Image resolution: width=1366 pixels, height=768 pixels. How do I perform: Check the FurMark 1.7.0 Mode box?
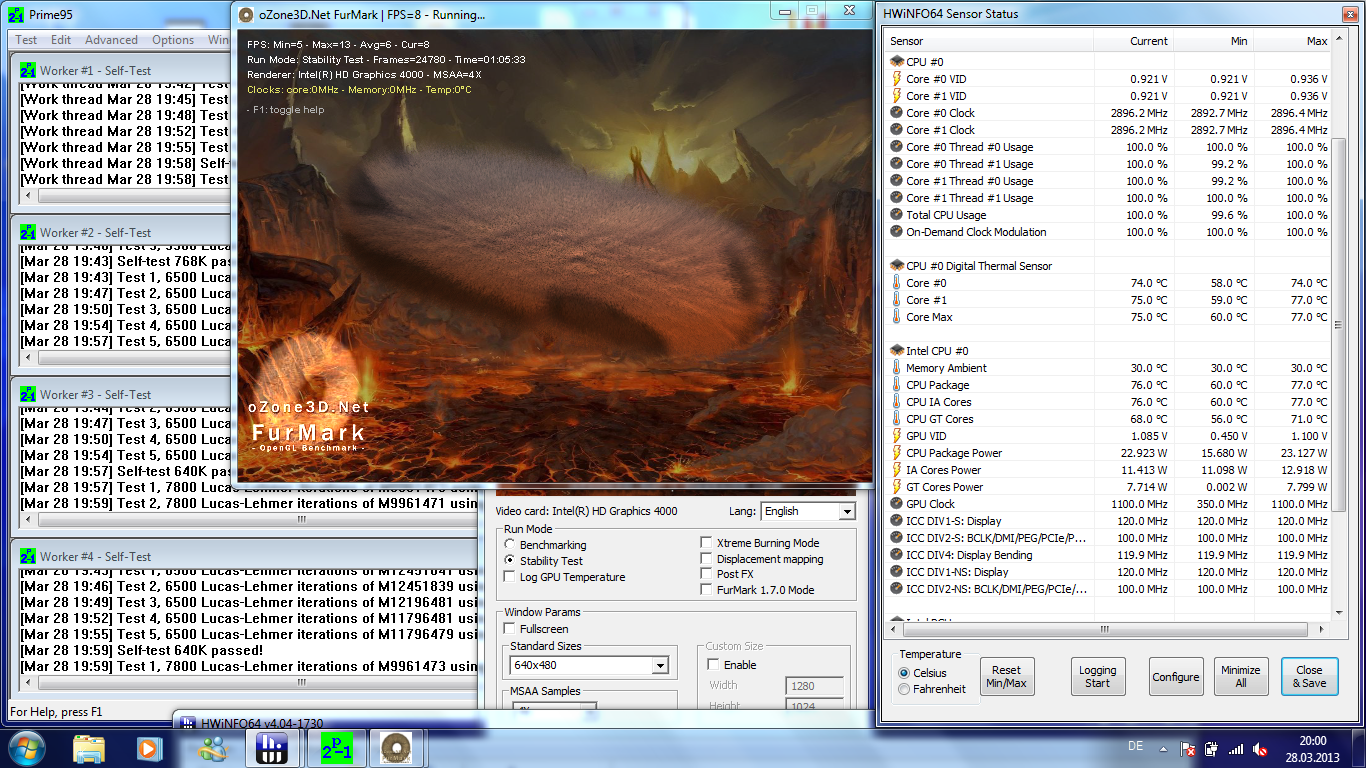pyautogui.click(x=707, y=590)
